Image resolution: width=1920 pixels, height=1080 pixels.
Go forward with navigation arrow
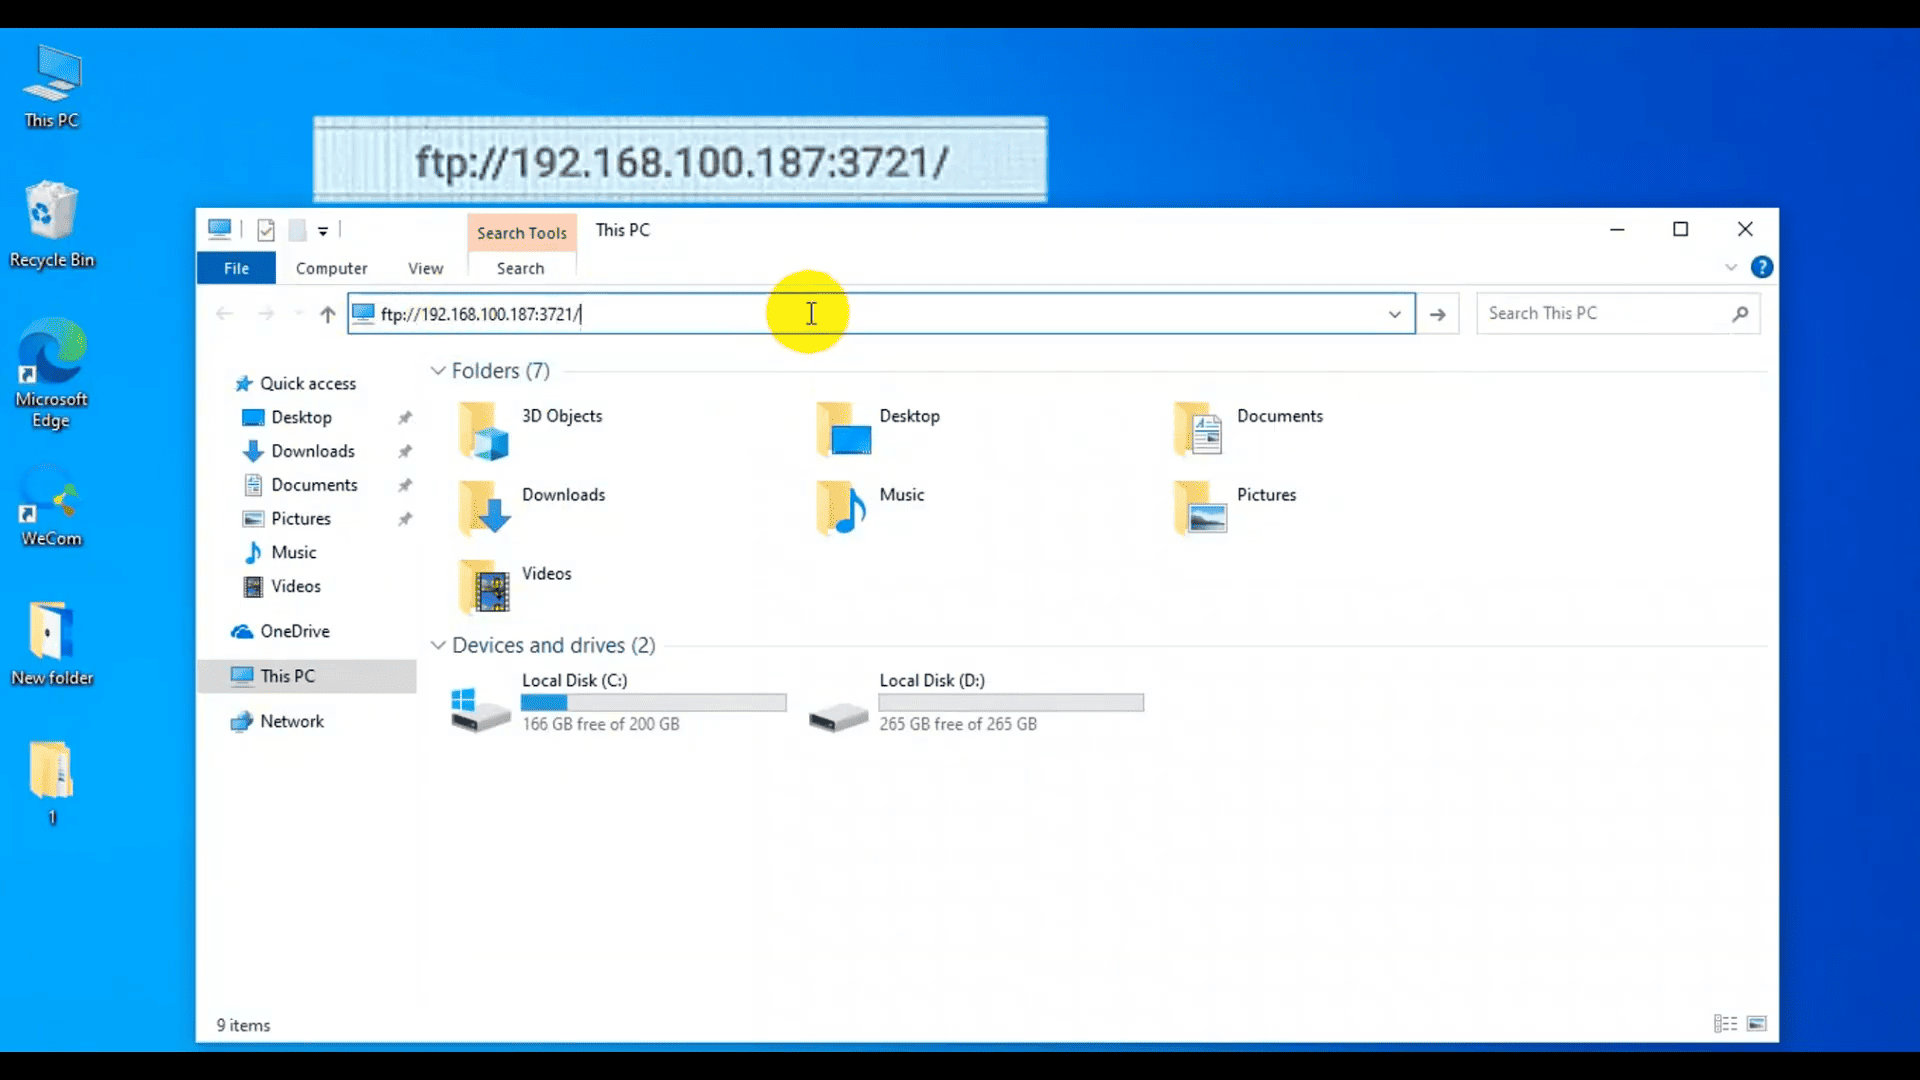[266, 314]
